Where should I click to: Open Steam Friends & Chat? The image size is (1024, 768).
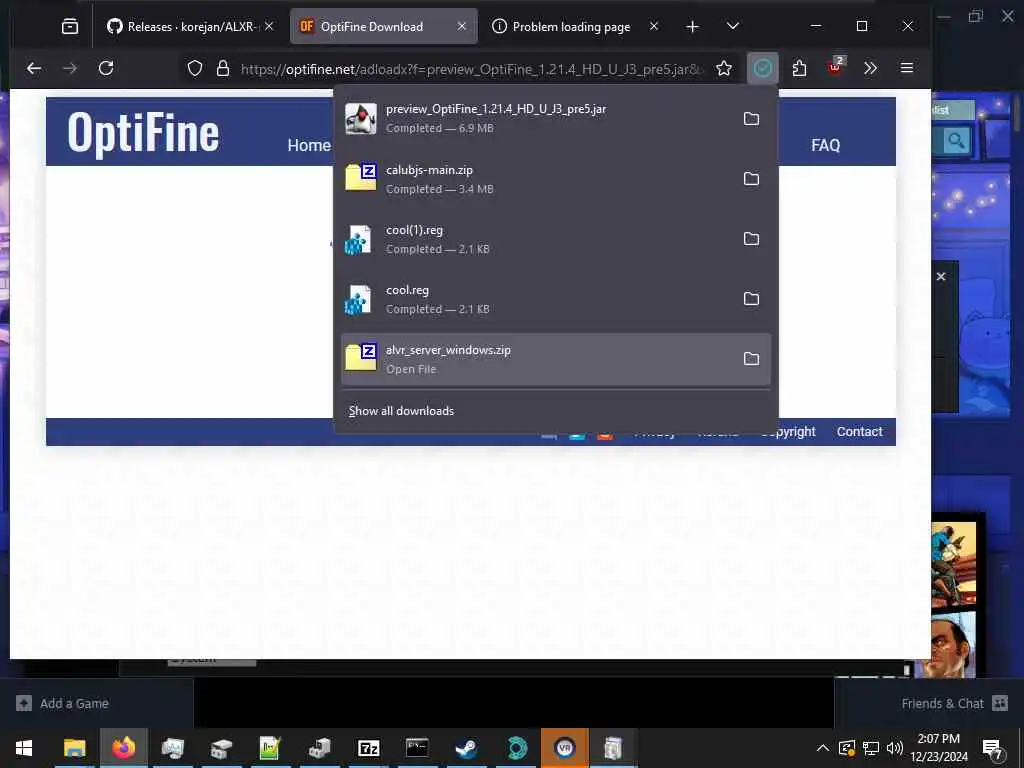tap(955, 703)
